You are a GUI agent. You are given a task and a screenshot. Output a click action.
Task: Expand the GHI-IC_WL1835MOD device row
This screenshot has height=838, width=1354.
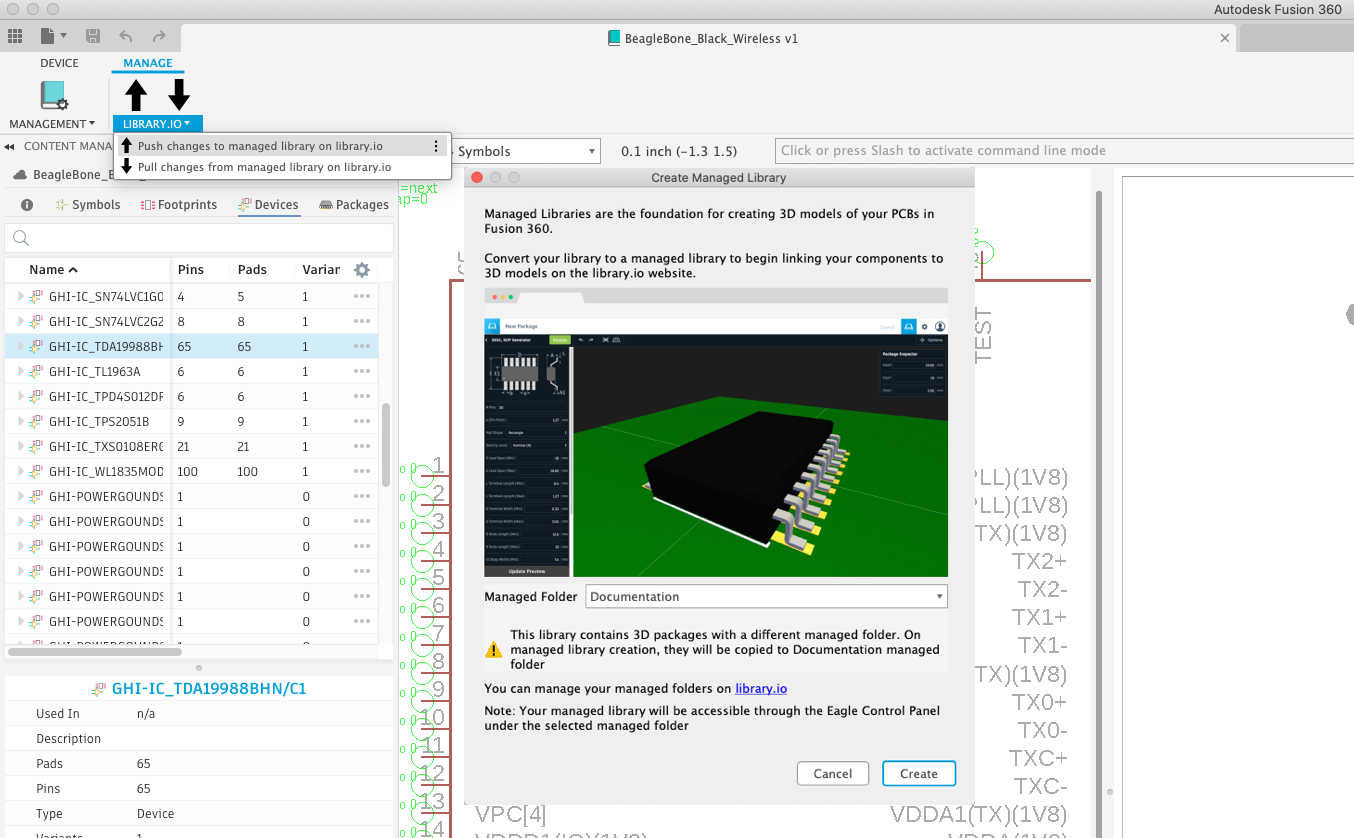pos(20,472)
